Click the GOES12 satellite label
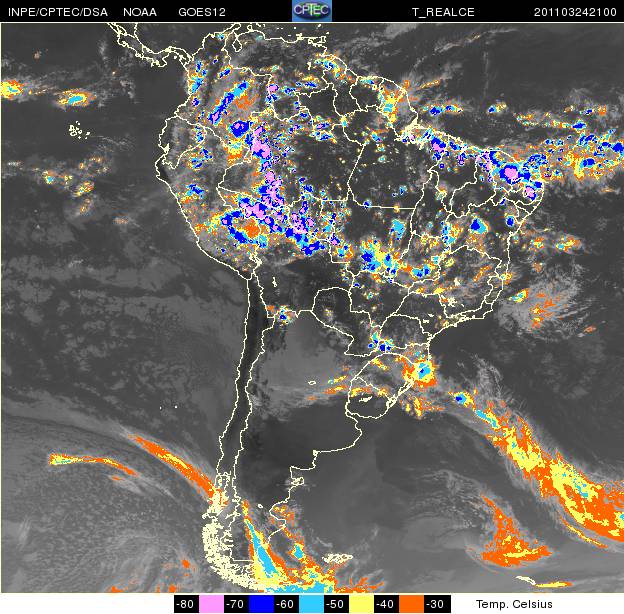624x614 pixels. pyautogui.click(x=202, y=12)
